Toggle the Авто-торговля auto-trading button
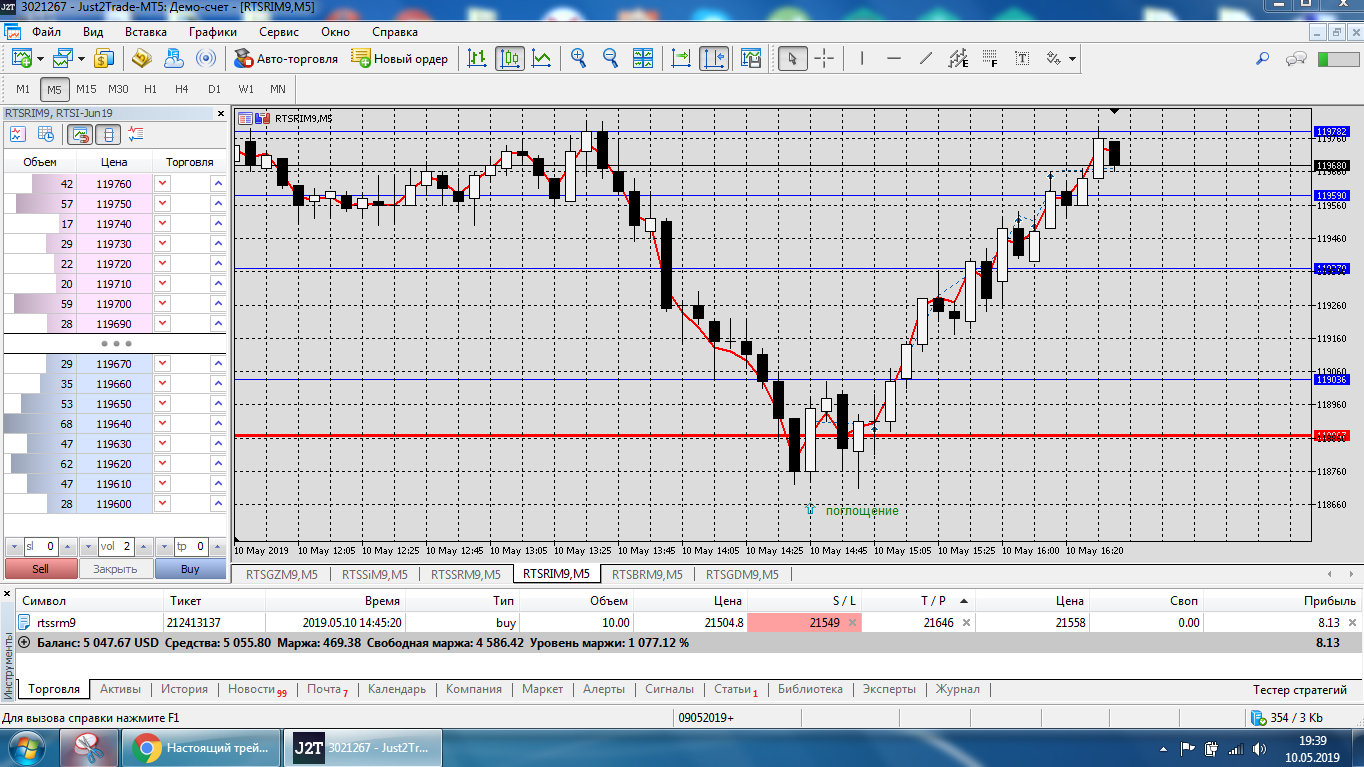Image resolution: width=1364 pixels, height=767 pixels. (286, 58)
